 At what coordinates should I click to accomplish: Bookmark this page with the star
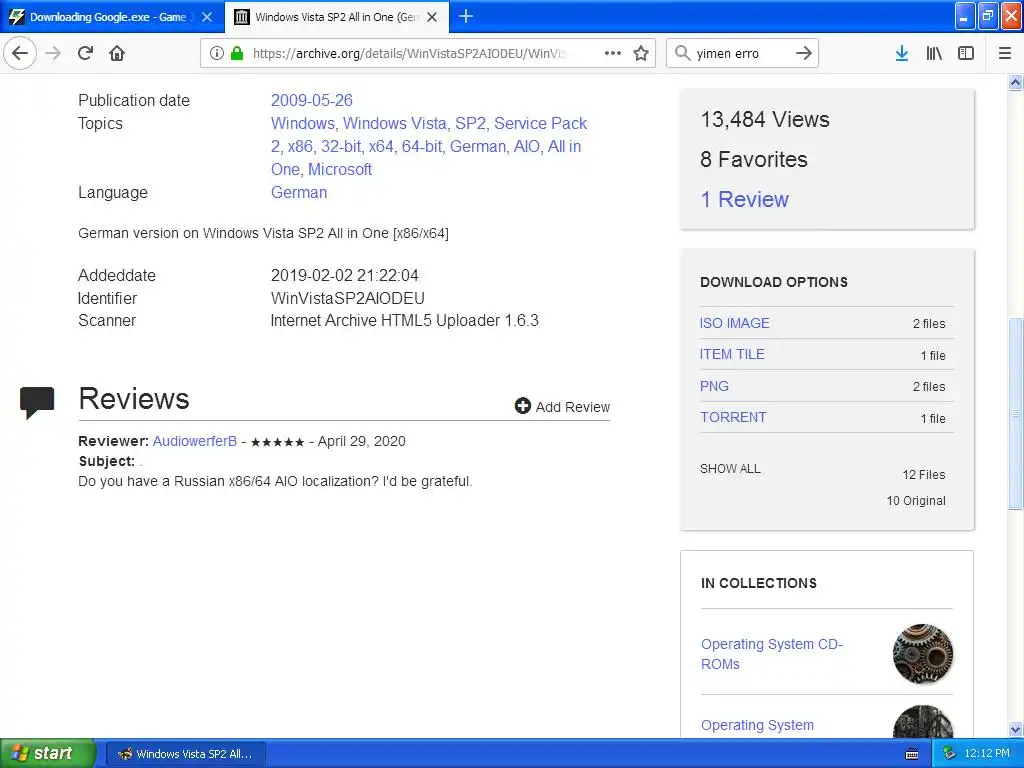641,53
